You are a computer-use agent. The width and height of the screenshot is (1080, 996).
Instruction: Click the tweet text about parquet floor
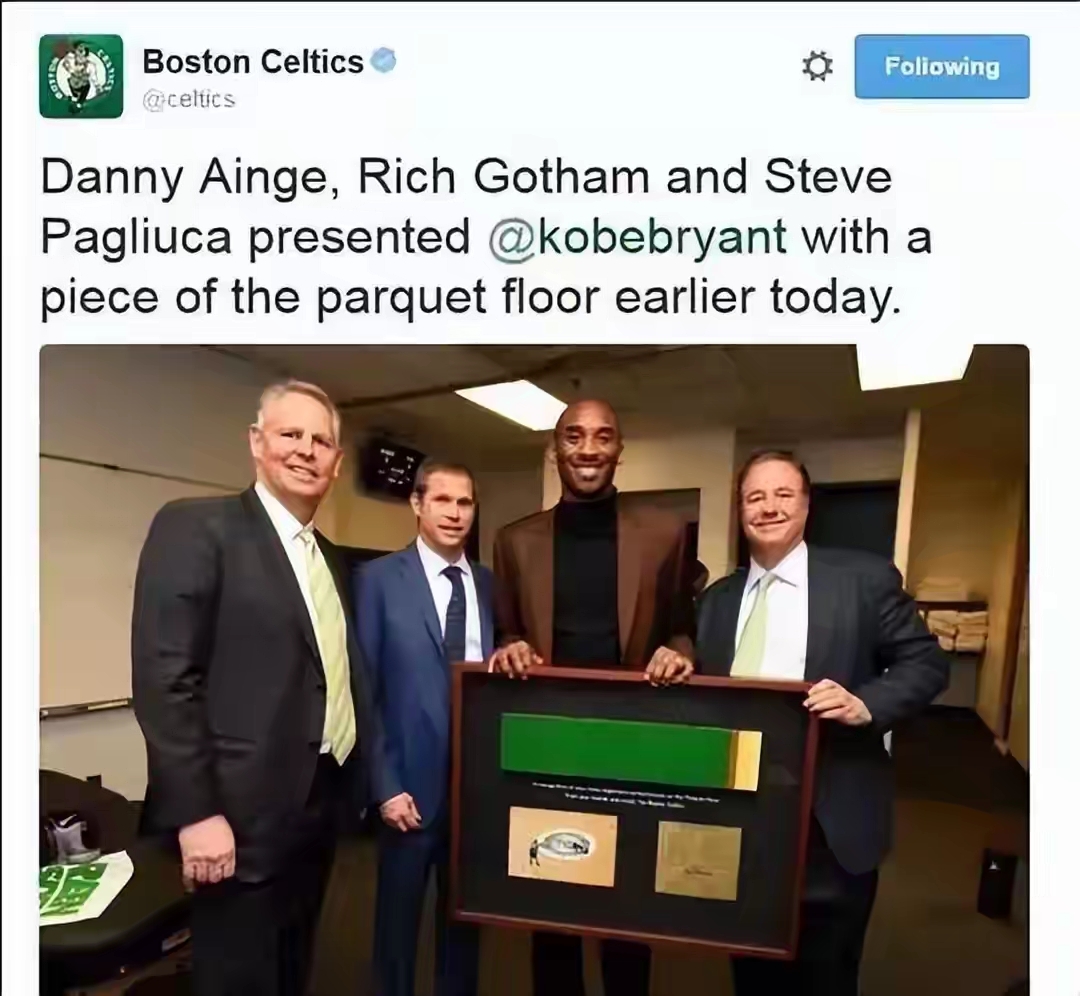point(486,237)
